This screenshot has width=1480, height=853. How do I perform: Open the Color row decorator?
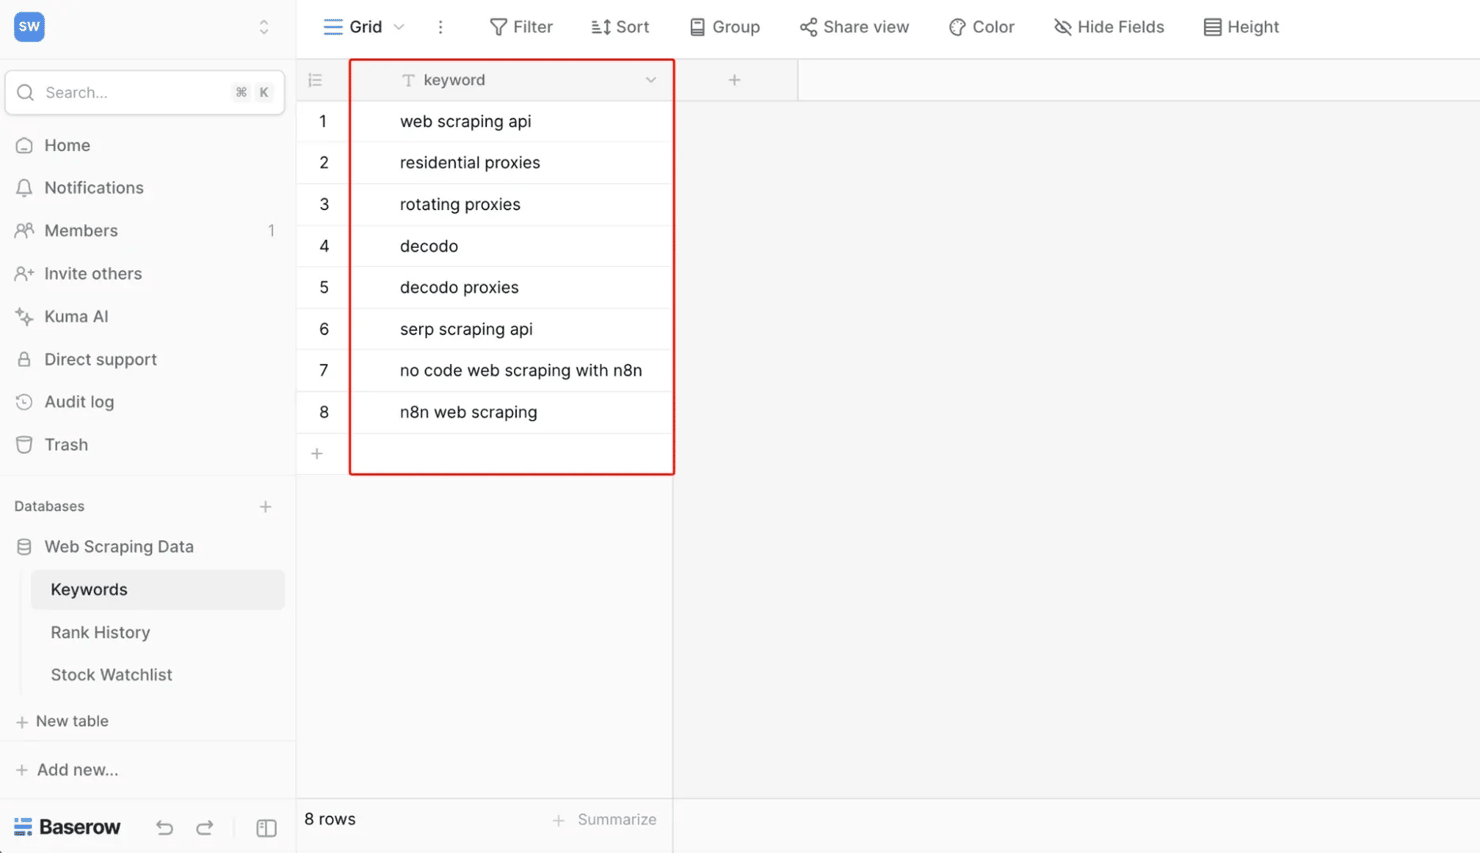tap(982, 27)
